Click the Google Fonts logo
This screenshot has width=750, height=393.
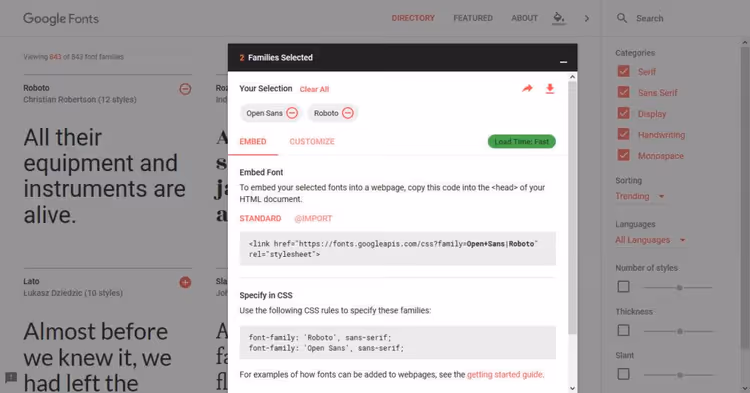tap(61, 19)
